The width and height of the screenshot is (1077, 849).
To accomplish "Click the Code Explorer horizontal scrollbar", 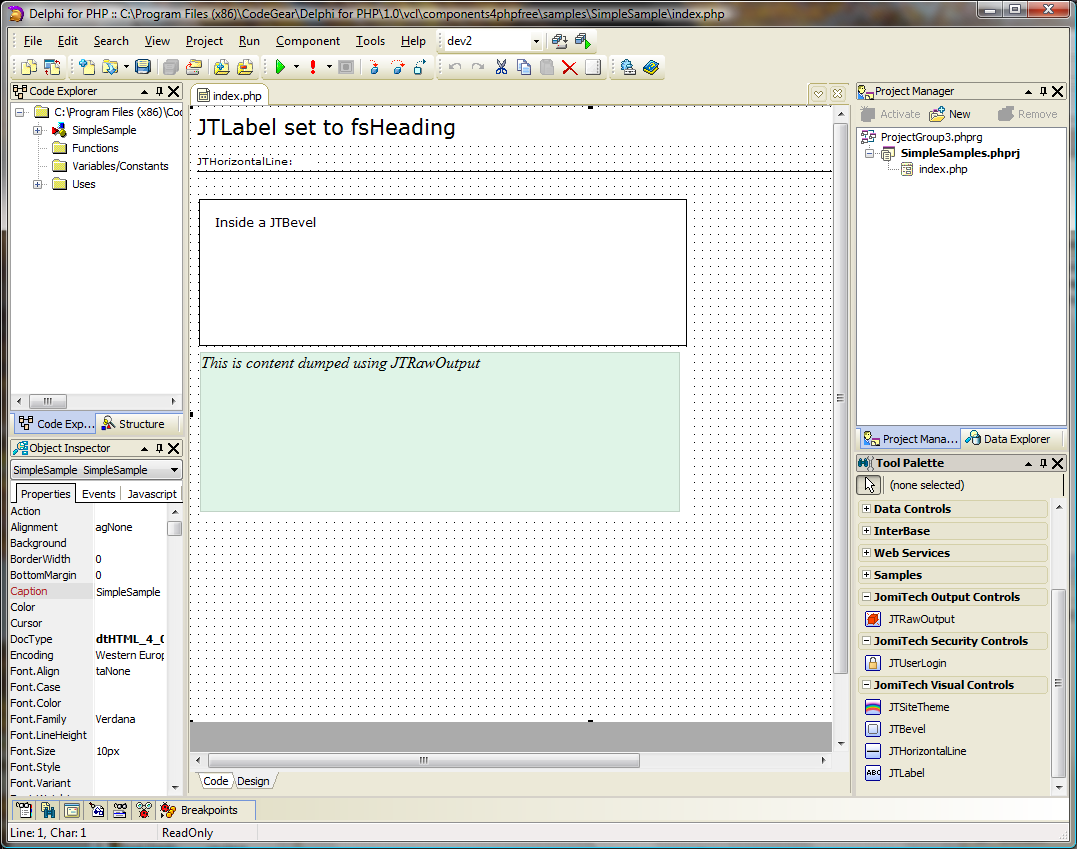I will (x=96, y=401).
